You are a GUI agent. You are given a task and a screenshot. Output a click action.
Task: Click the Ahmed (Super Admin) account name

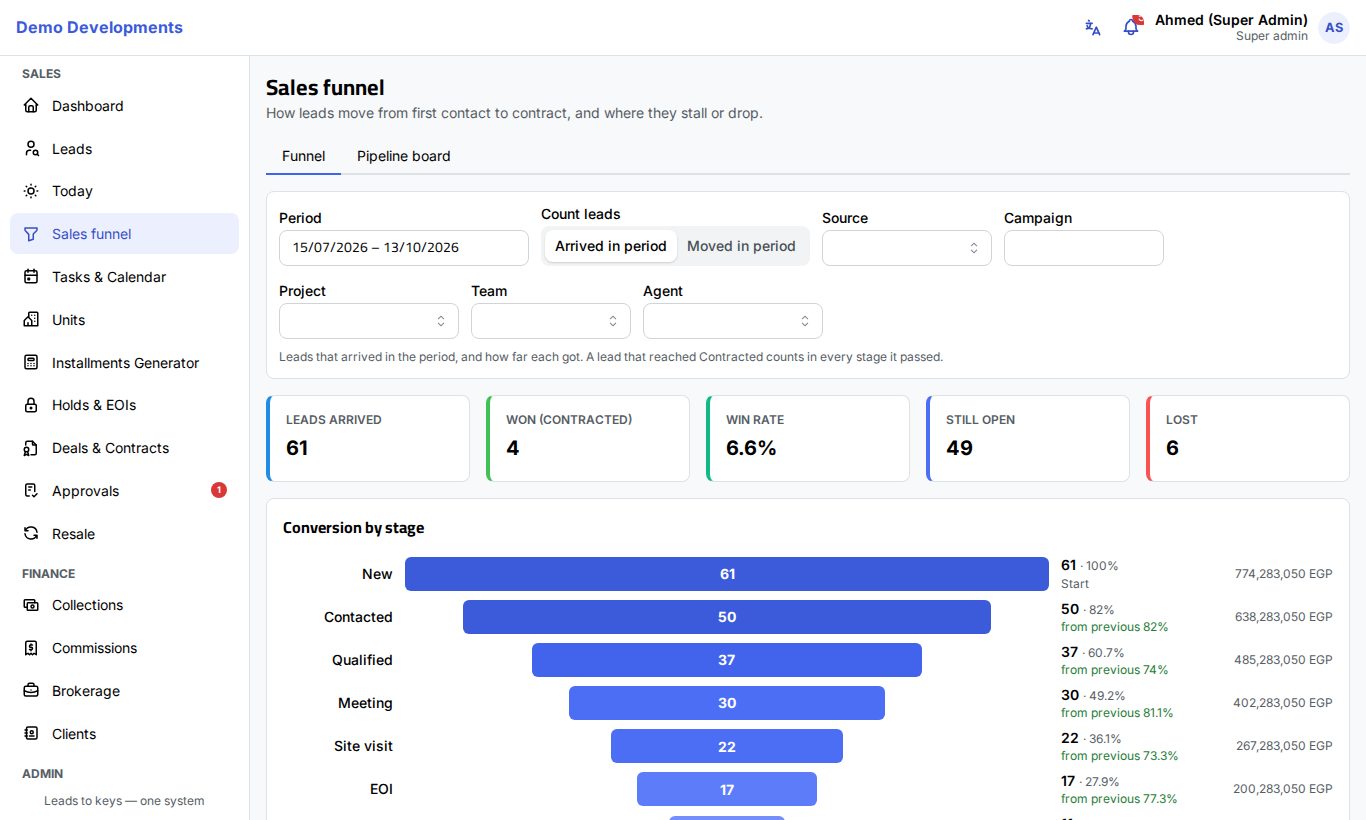[1231, 20]
